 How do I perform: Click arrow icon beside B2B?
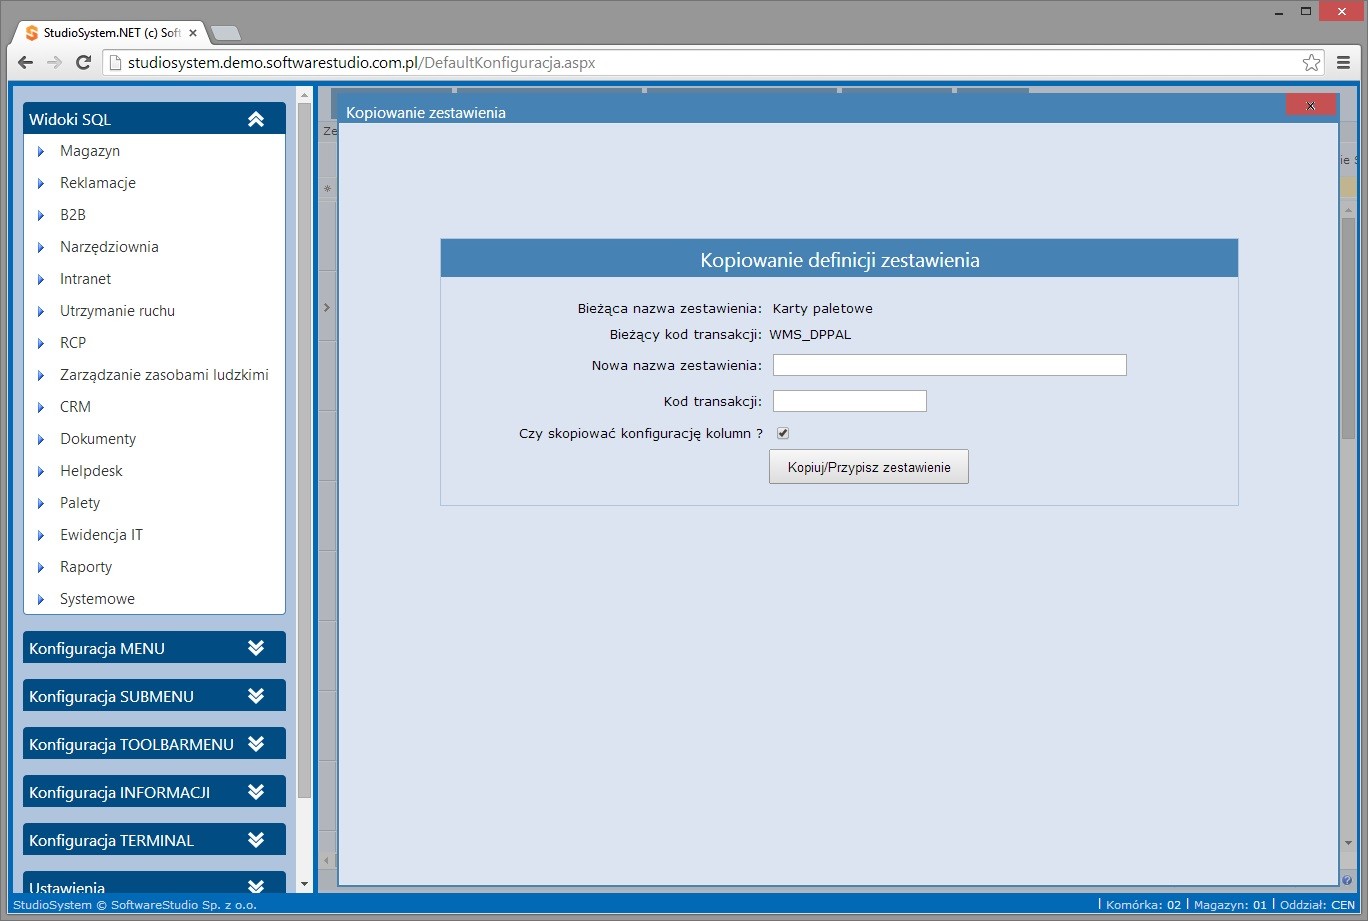41,215
